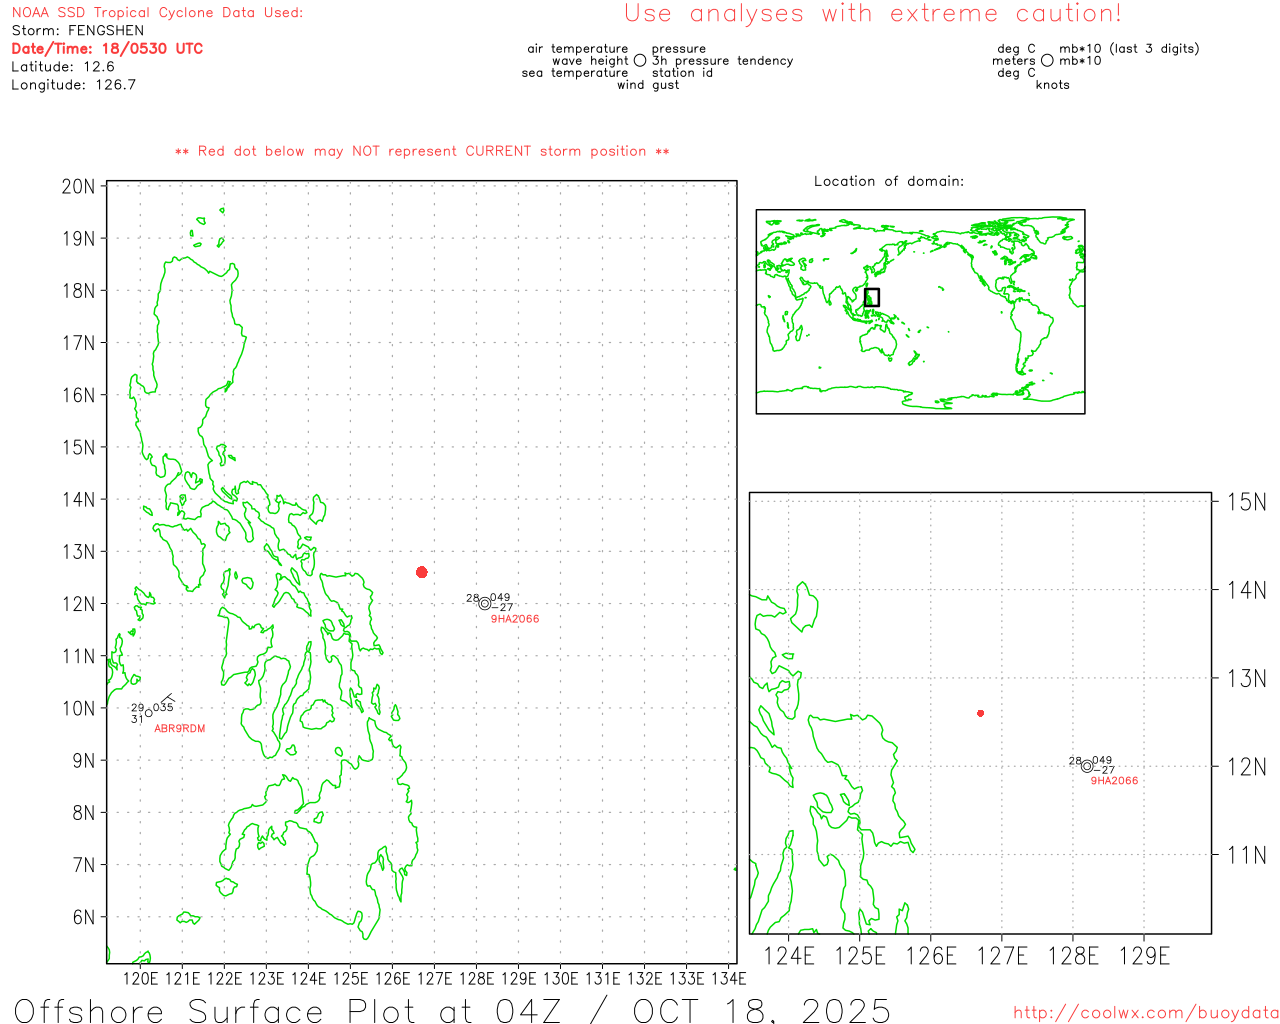Select station circle 9HA2066 on the zoomed inset map
The height and width of the screenshot is (1024, 1280).
1087,766
